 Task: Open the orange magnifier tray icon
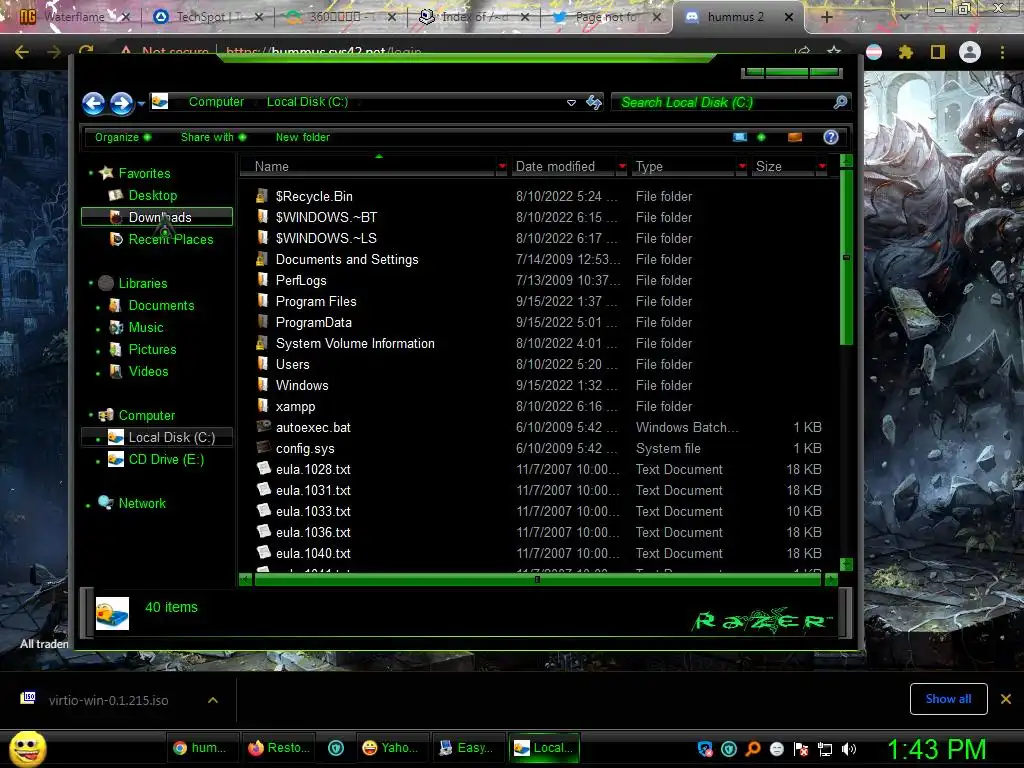click(753, 748)
